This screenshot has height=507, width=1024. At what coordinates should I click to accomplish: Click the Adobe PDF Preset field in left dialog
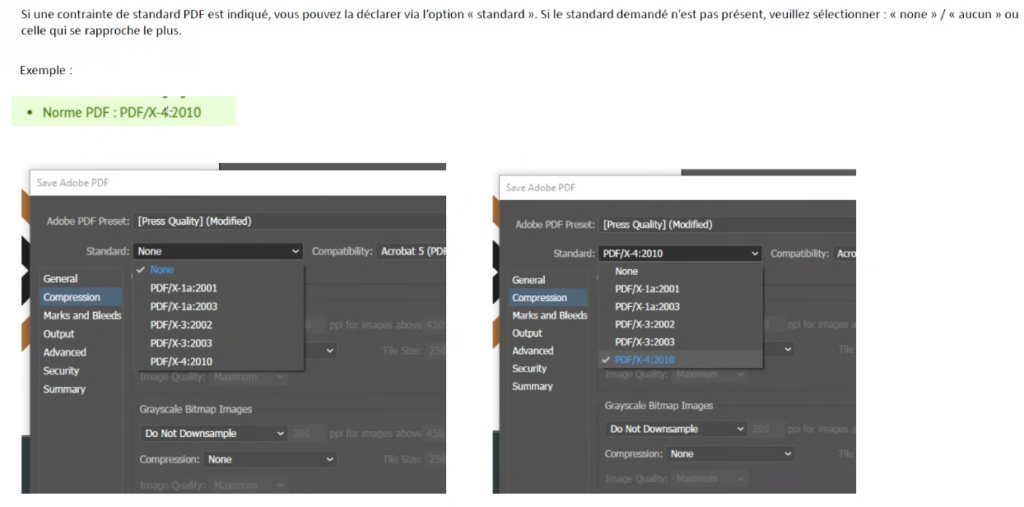(x=290, y=221)
